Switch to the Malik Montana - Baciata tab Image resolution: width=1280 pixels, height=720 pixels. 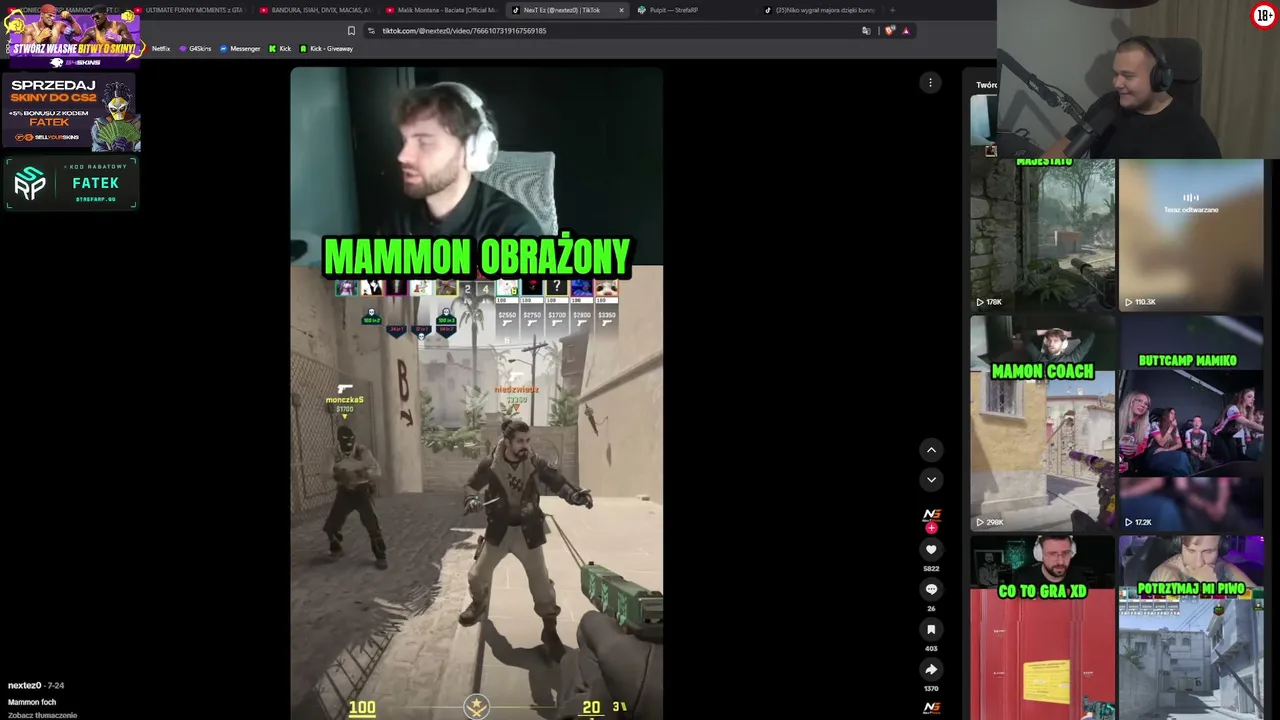441,10
